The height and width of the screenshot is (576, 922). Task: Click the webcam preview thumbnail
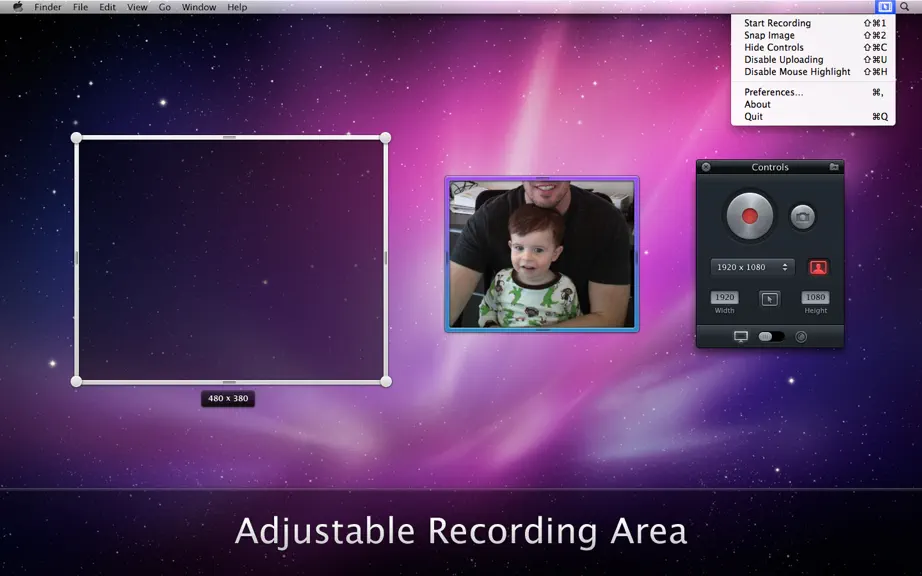point(542,254)
